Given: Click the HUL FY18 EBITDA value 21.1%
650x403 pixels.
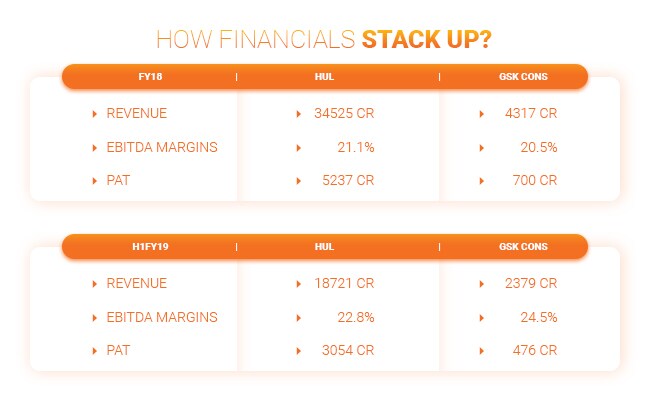Looking at the screenshot, I should [356, 148].
